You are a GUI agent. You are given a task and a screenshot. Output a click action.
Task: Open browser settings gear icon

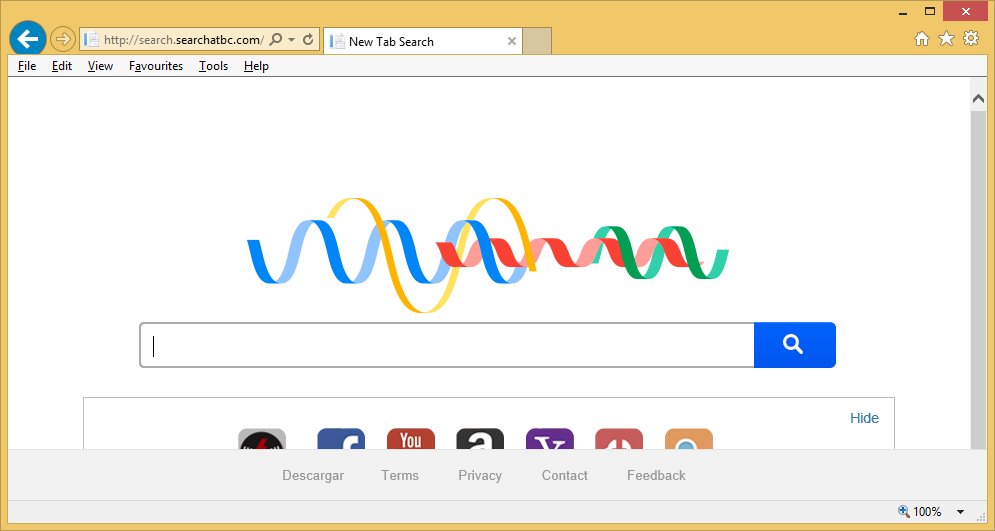point(971,39)
